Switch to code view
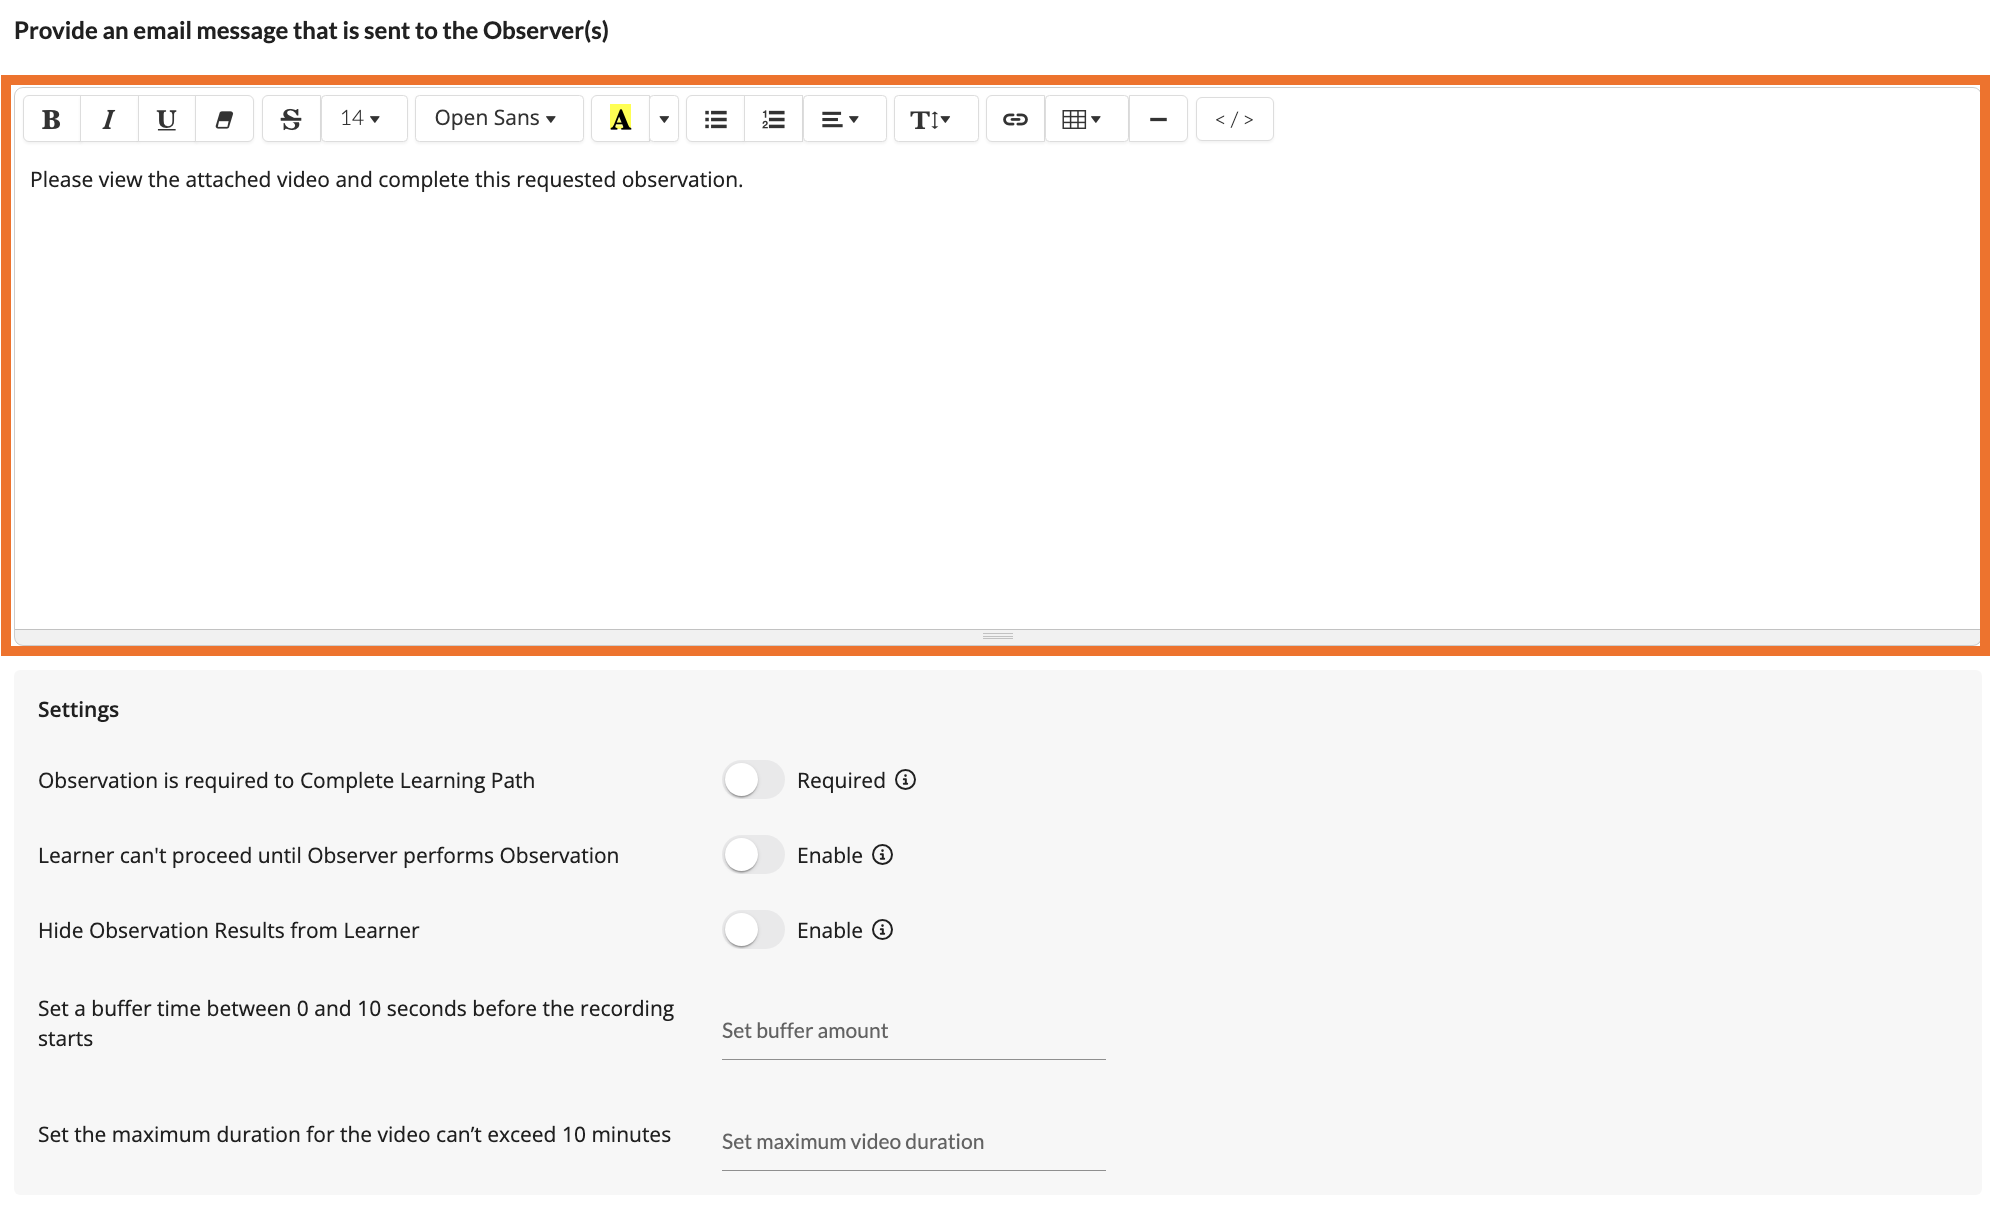Screen dimensions: 1998x1214 click(x=1234, y=119)
